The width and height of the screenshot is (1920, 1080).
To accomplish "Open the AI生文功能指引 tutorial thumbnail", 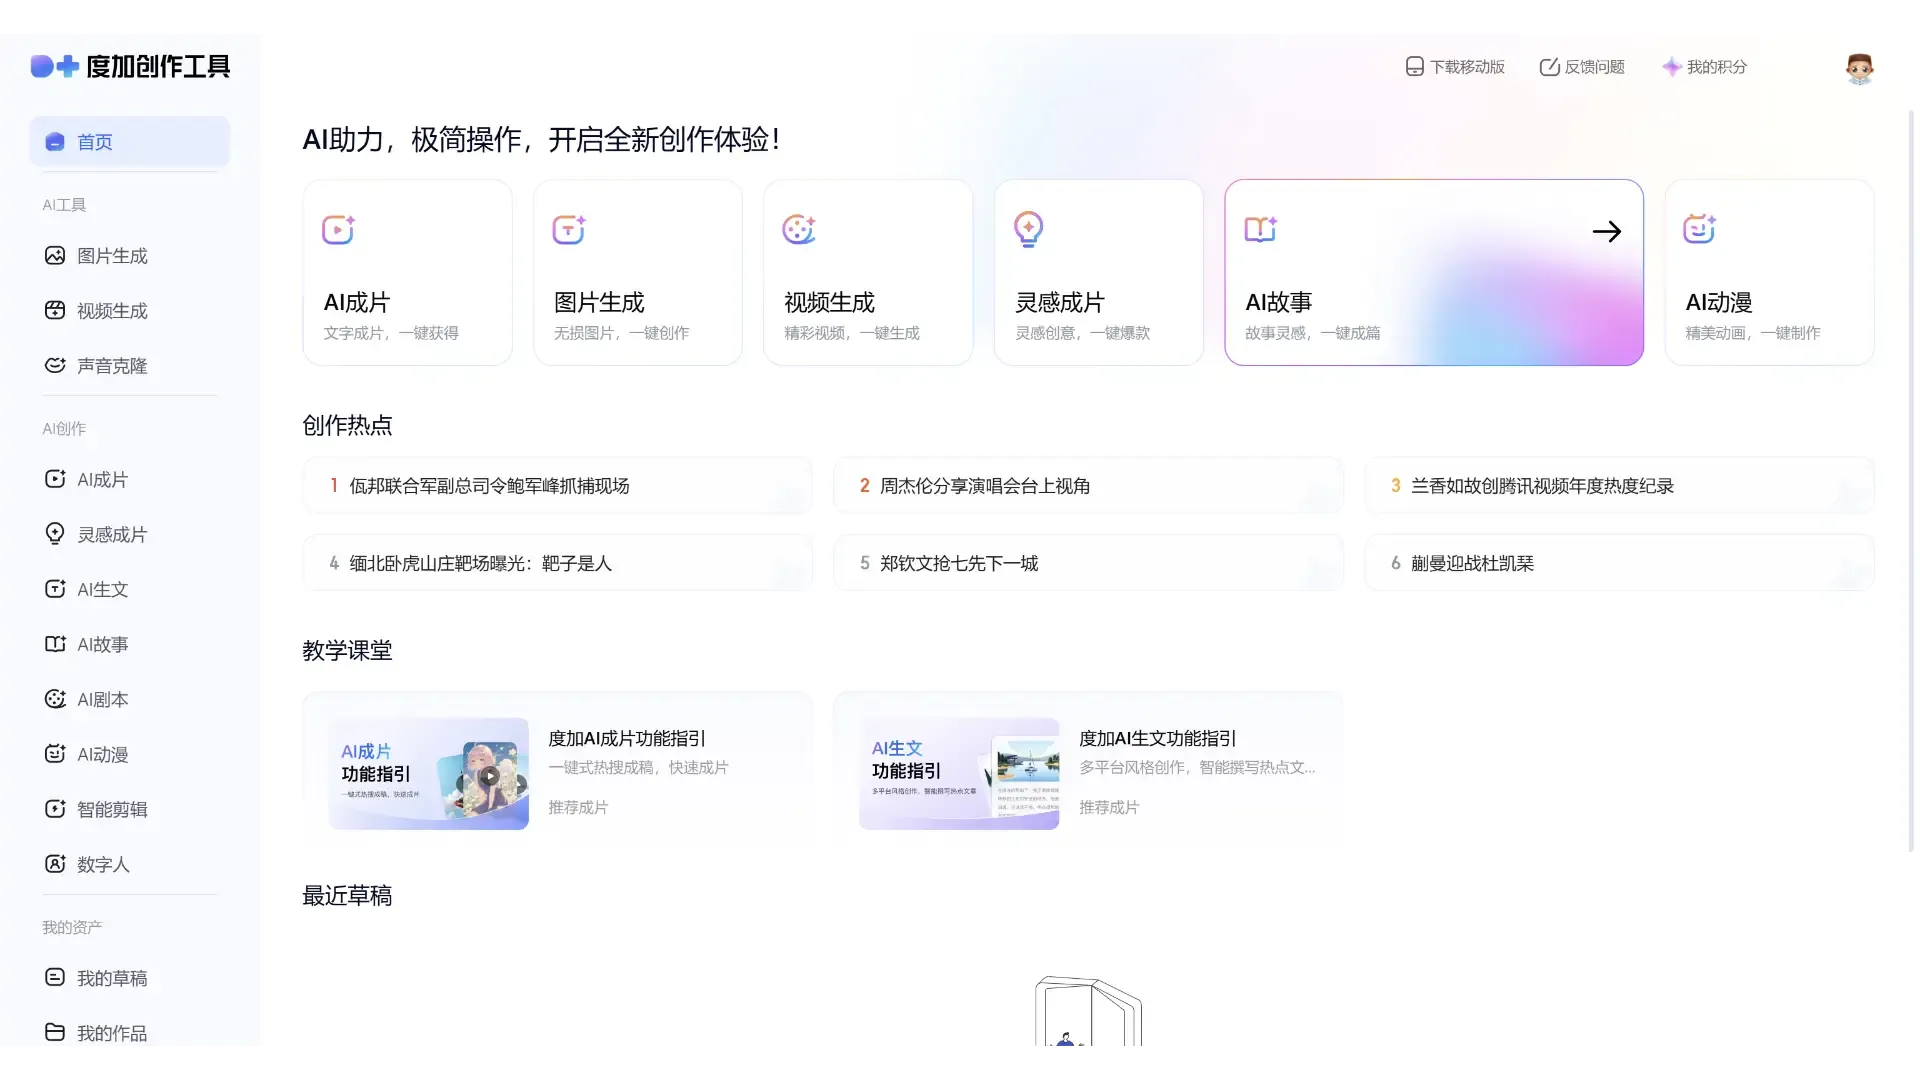I will click(959, 773).
